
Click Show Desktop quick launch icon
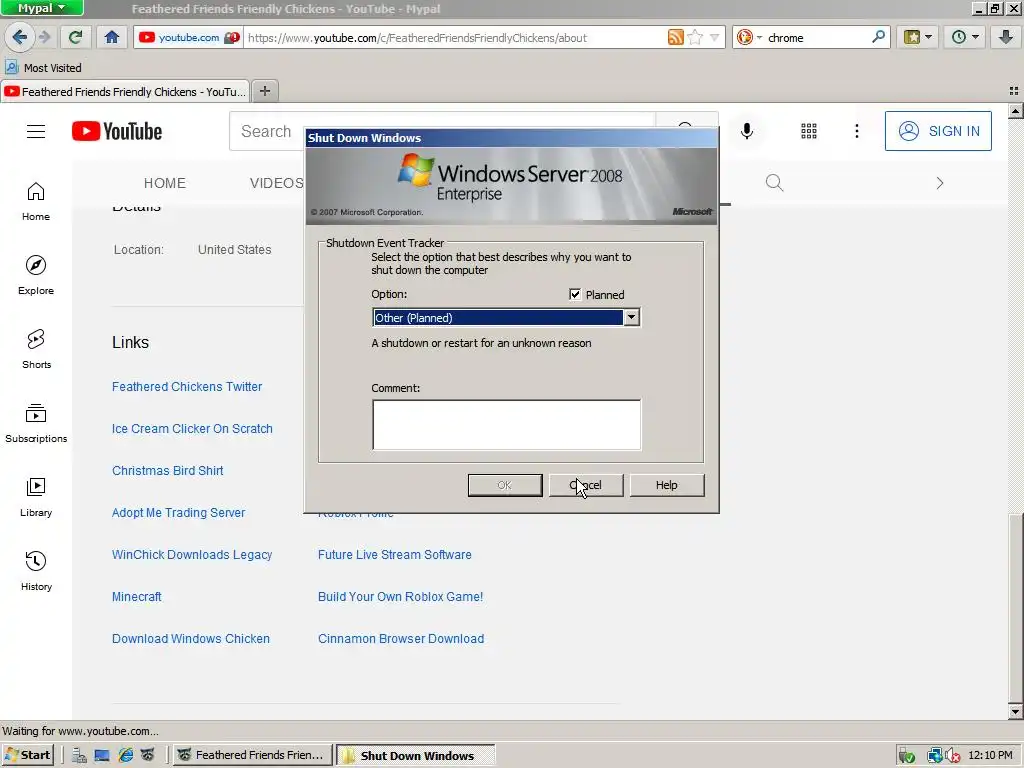point(102,756)
